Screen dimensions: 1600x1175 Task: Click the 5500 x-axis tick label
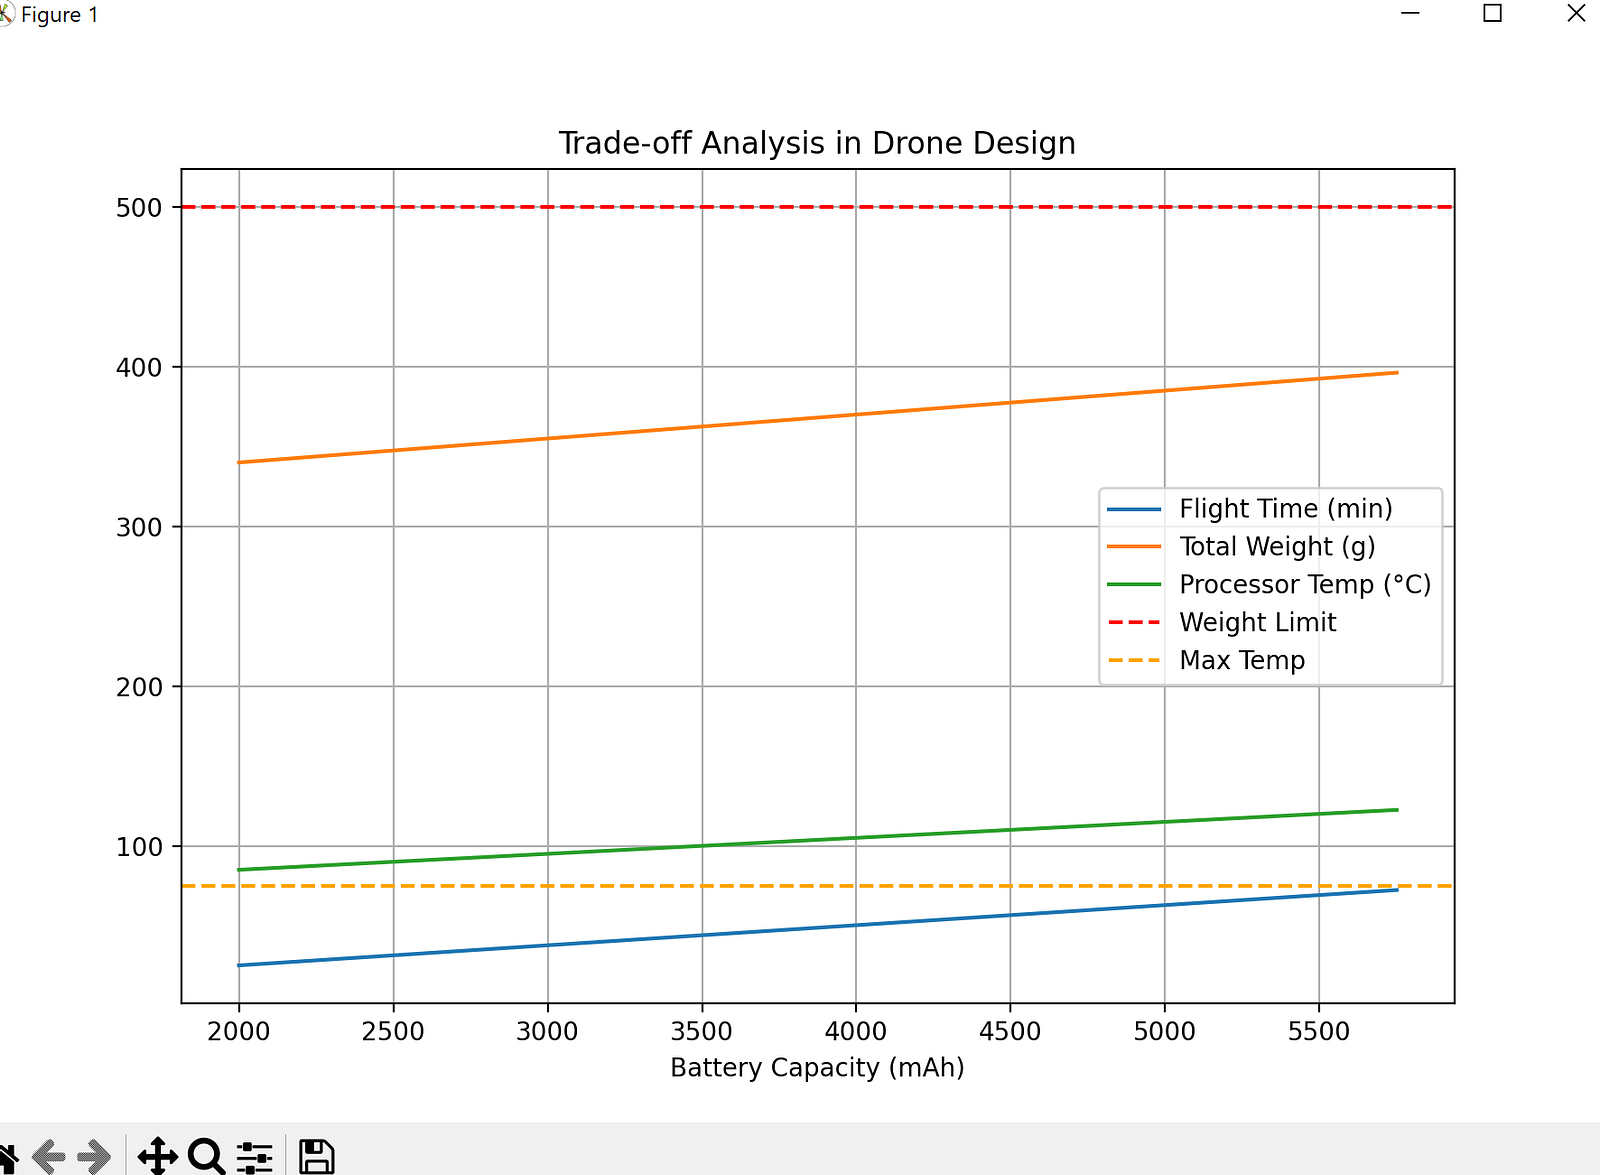click(x=1319, y=1031)
